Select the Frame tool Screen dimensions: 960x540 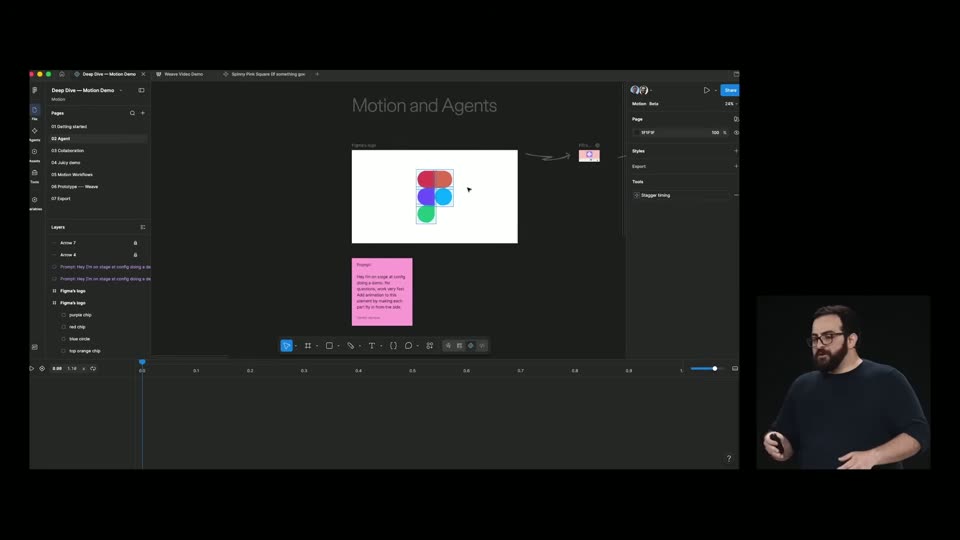[x=308, y=346]
